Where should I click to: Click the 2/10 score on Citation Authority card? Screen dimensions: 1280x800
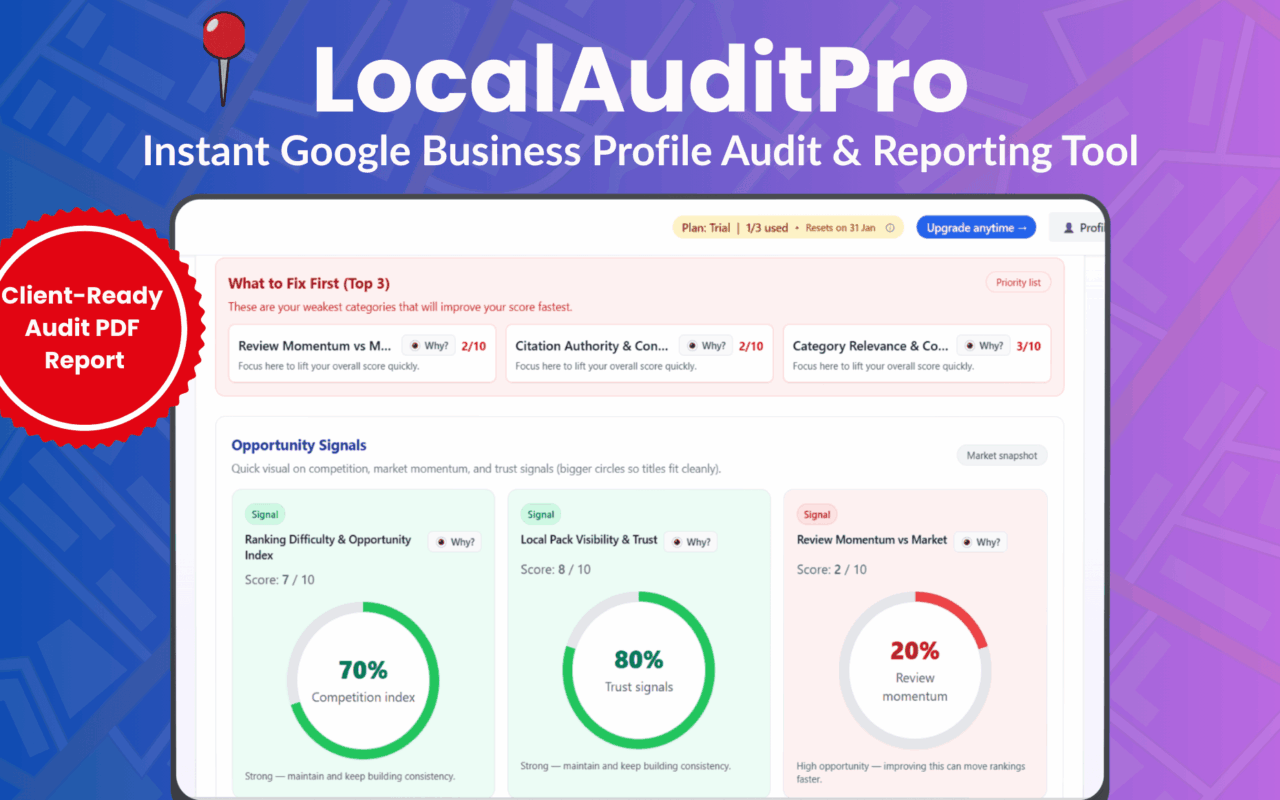pyautogui.click(x=751, y=346)
